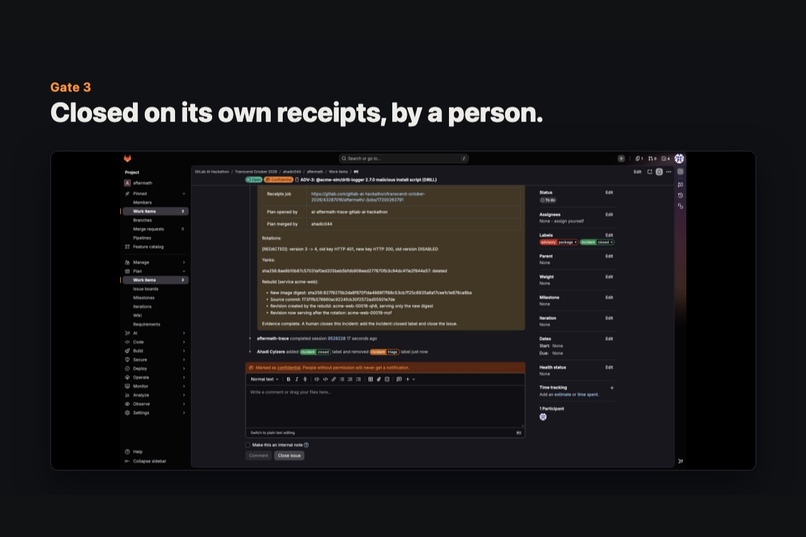Click the aftermath project avatar in sidebar
Viewport: 806px width, 537px height.
tap(127, 183)
